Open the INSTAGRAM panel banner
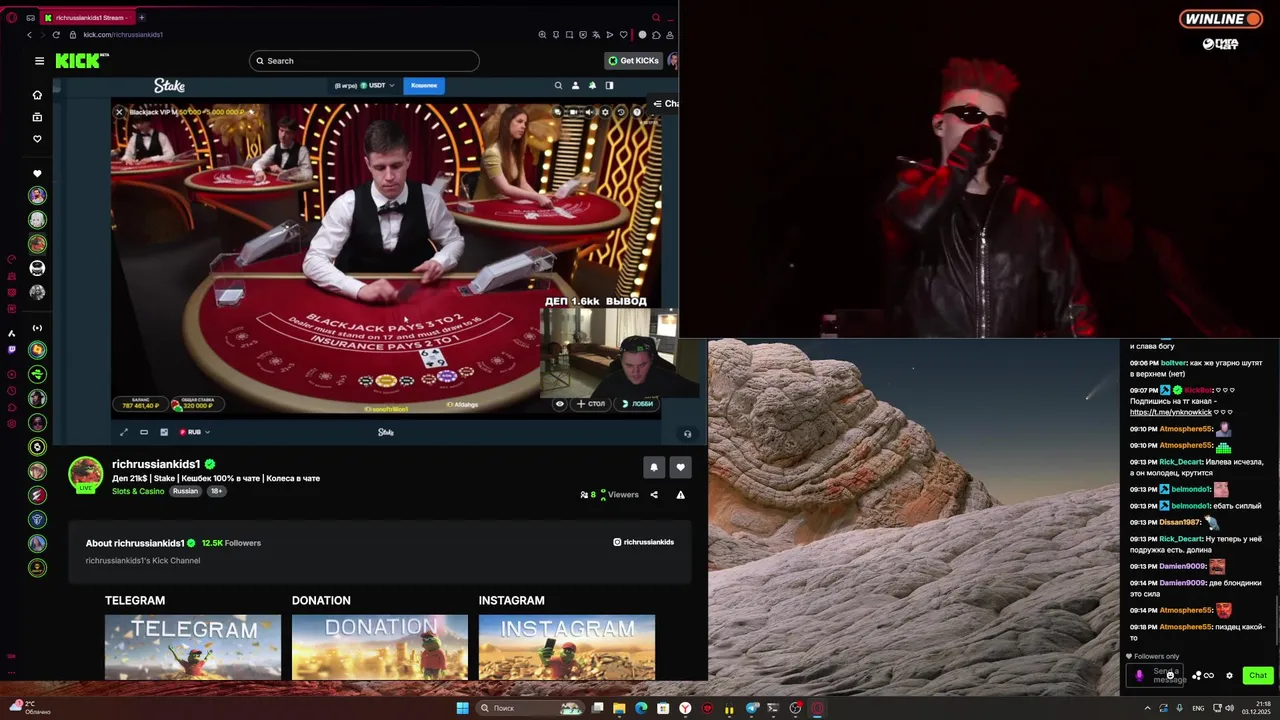The height and width of the screenshot is (720, 1280). coord(567,647)
